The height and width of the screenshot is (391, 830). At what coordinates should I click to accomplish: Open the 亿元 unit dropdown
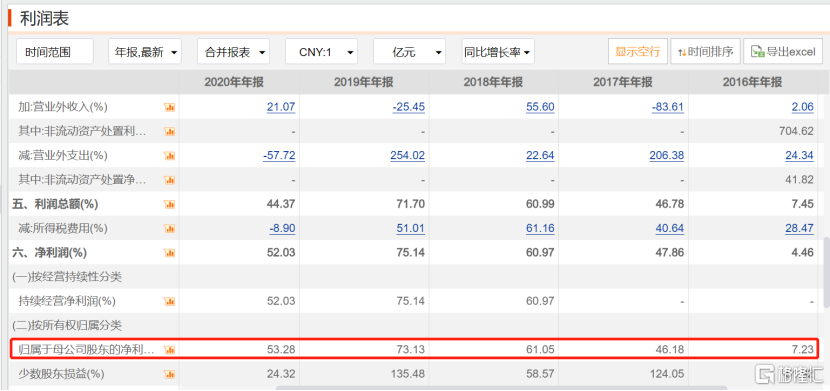[409, 52]
